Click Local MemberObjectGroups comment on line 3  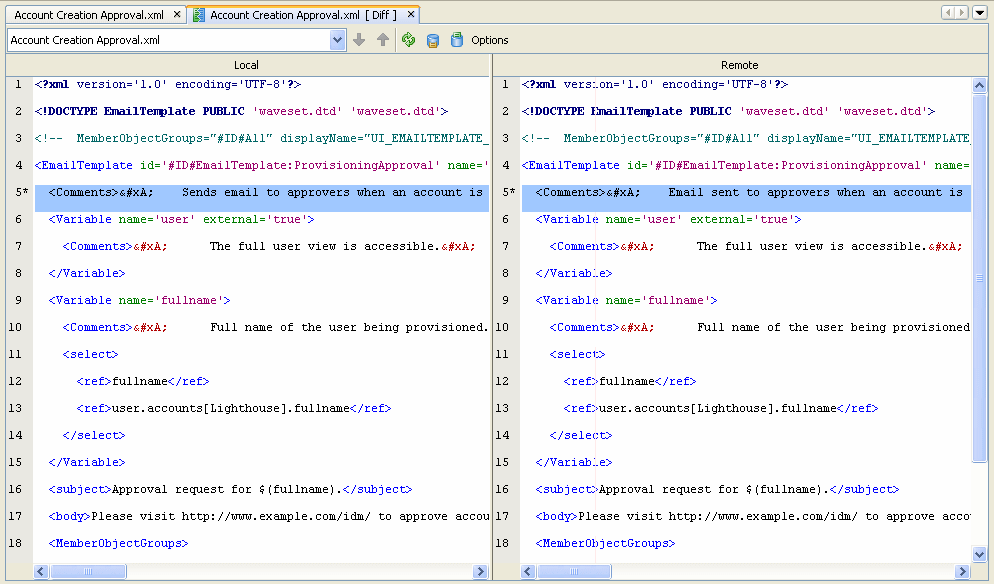(x=262, y=138)
